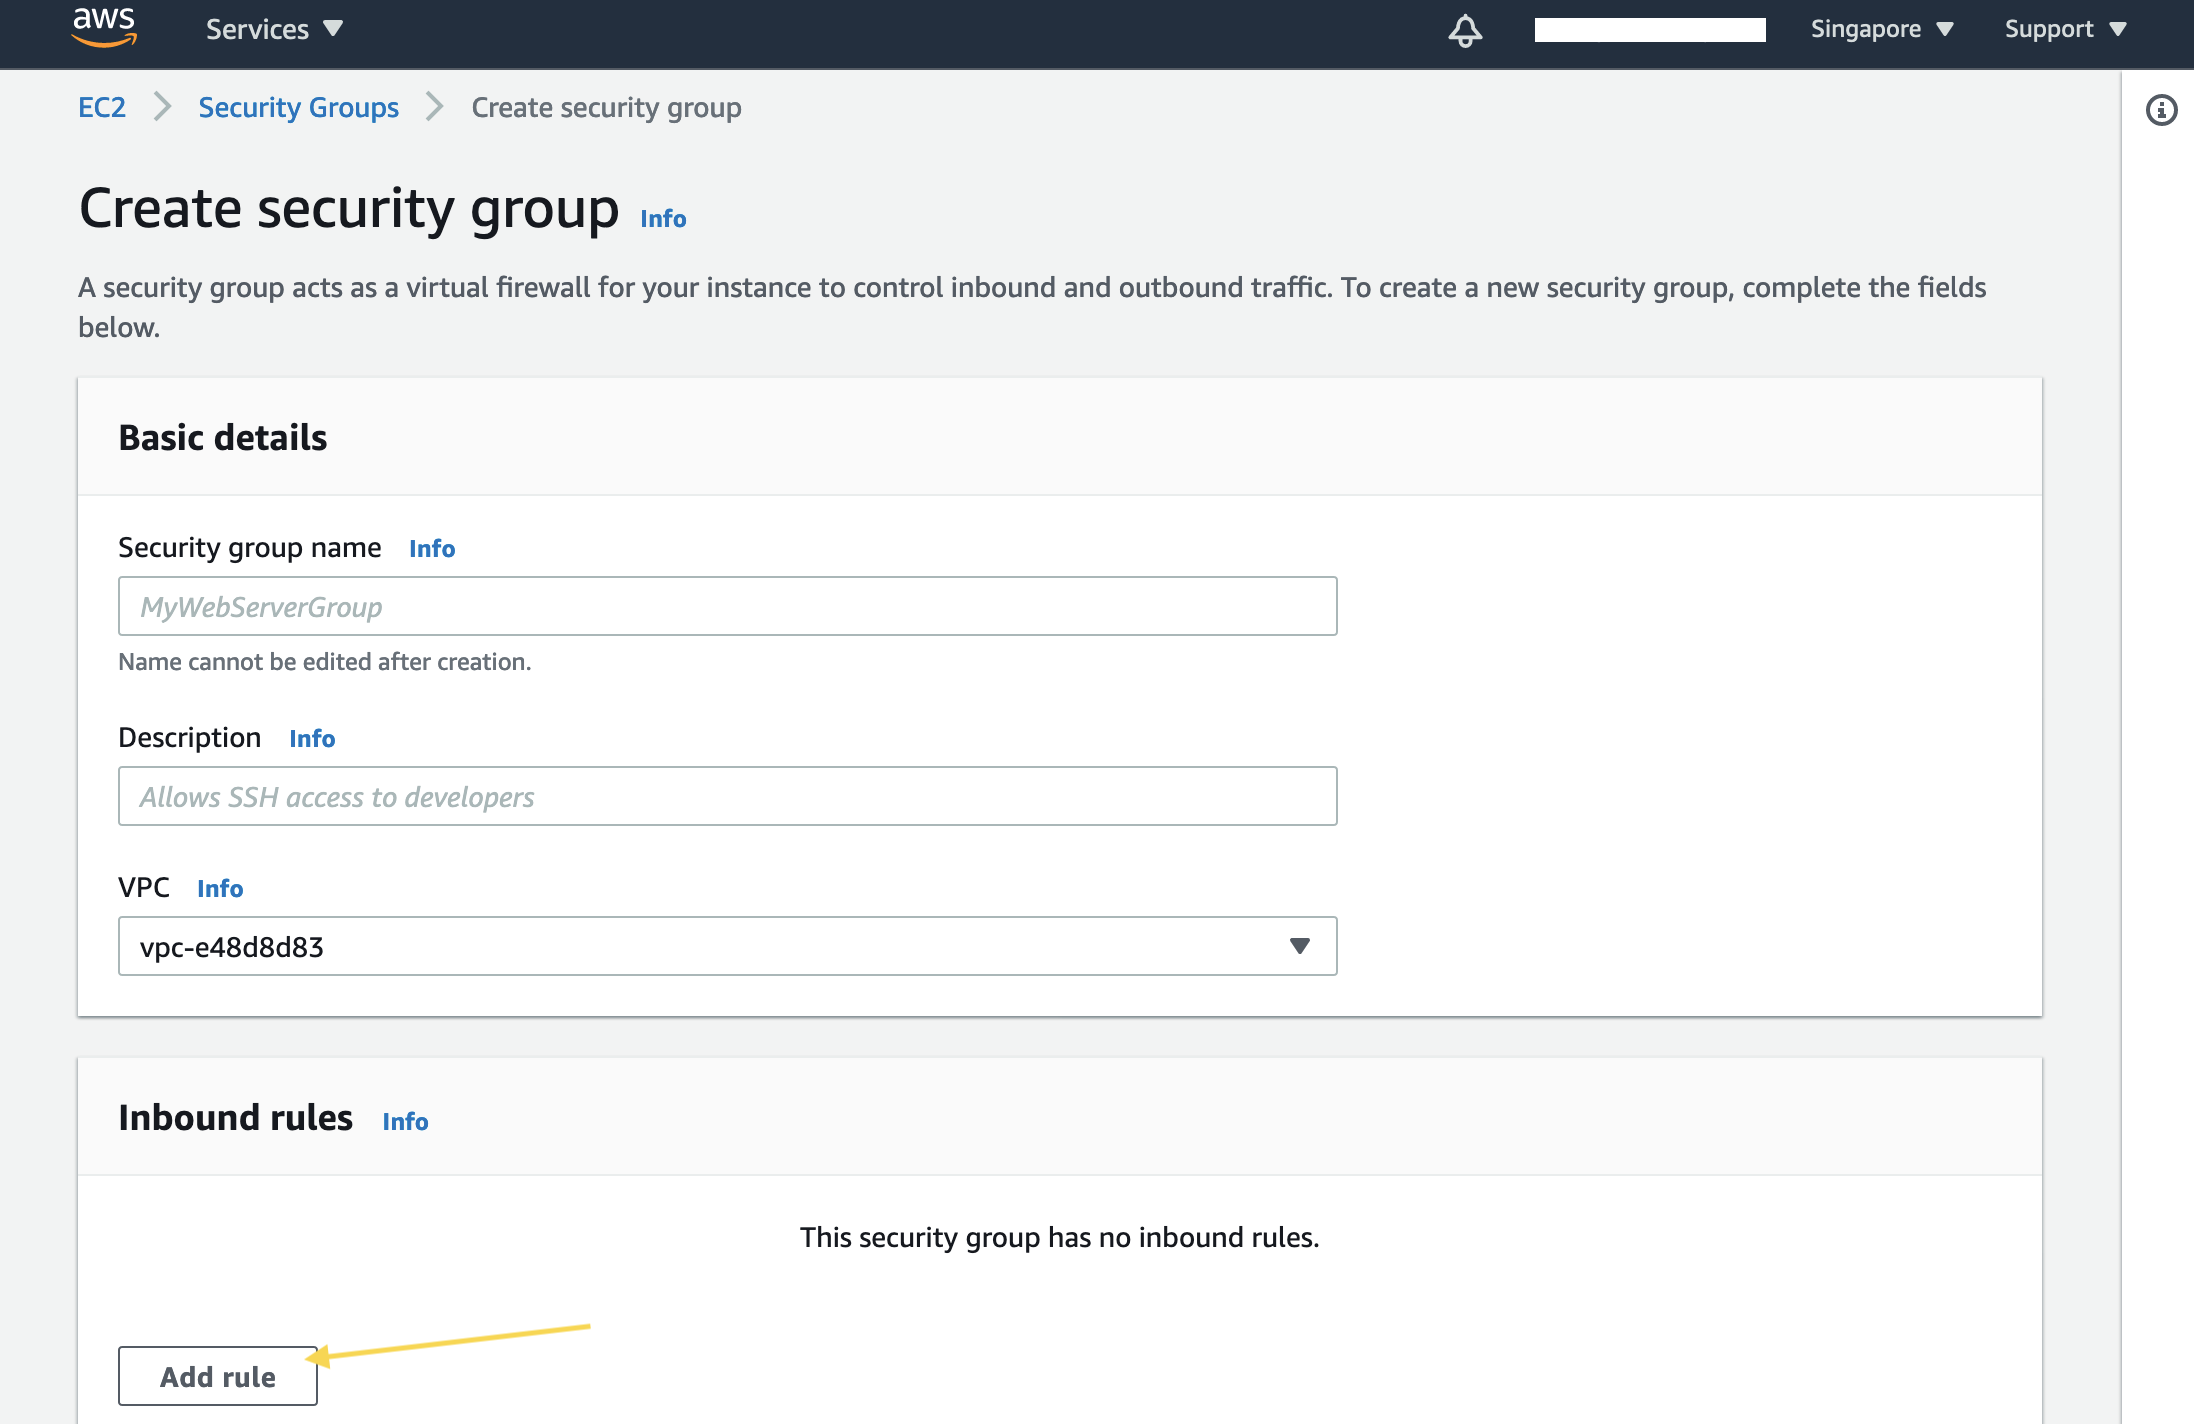Open the notifications bell

coord(1465,31)
